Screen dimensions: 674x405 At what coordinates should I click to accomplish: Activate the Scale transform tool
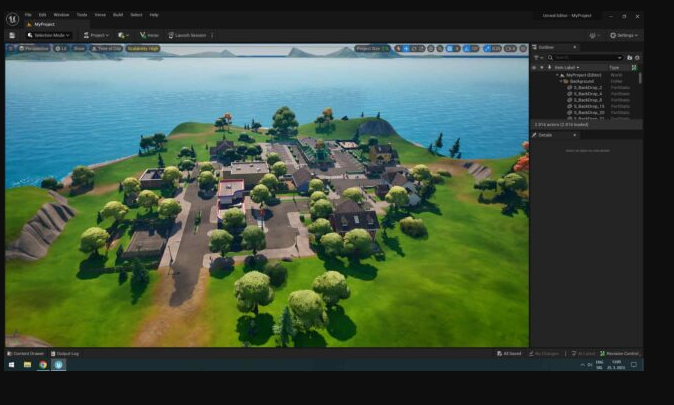tap(421, 49)
